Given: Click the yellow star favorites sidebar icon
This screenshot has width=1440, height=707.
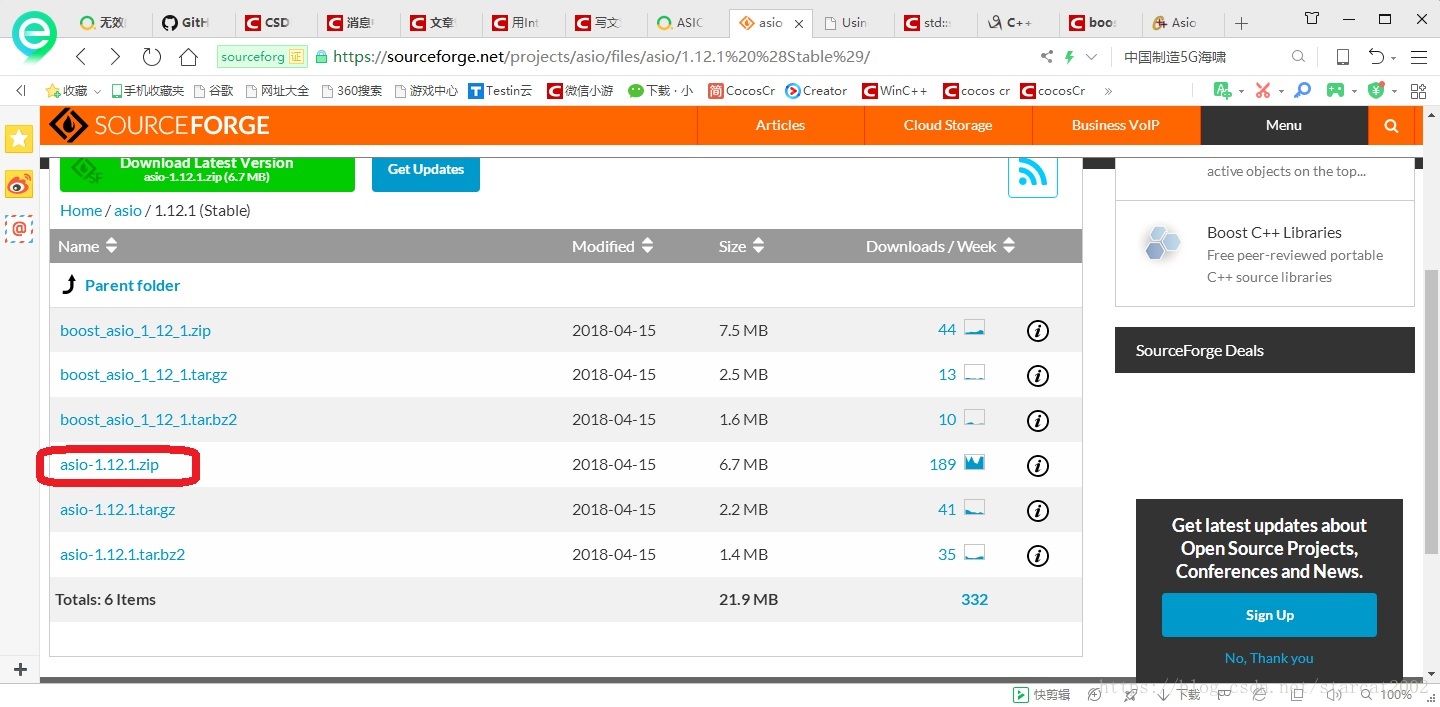Looking at the screenshot, I should tap(19, 139).
